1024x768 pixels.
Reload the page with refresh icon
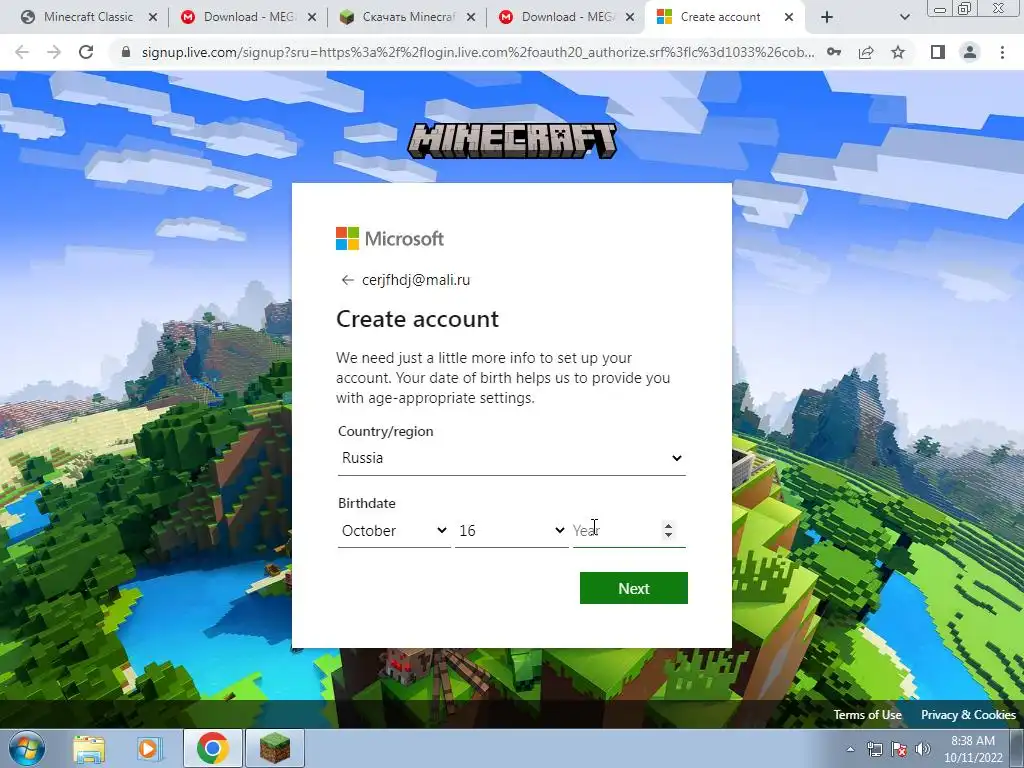click(x=86, y=52)
